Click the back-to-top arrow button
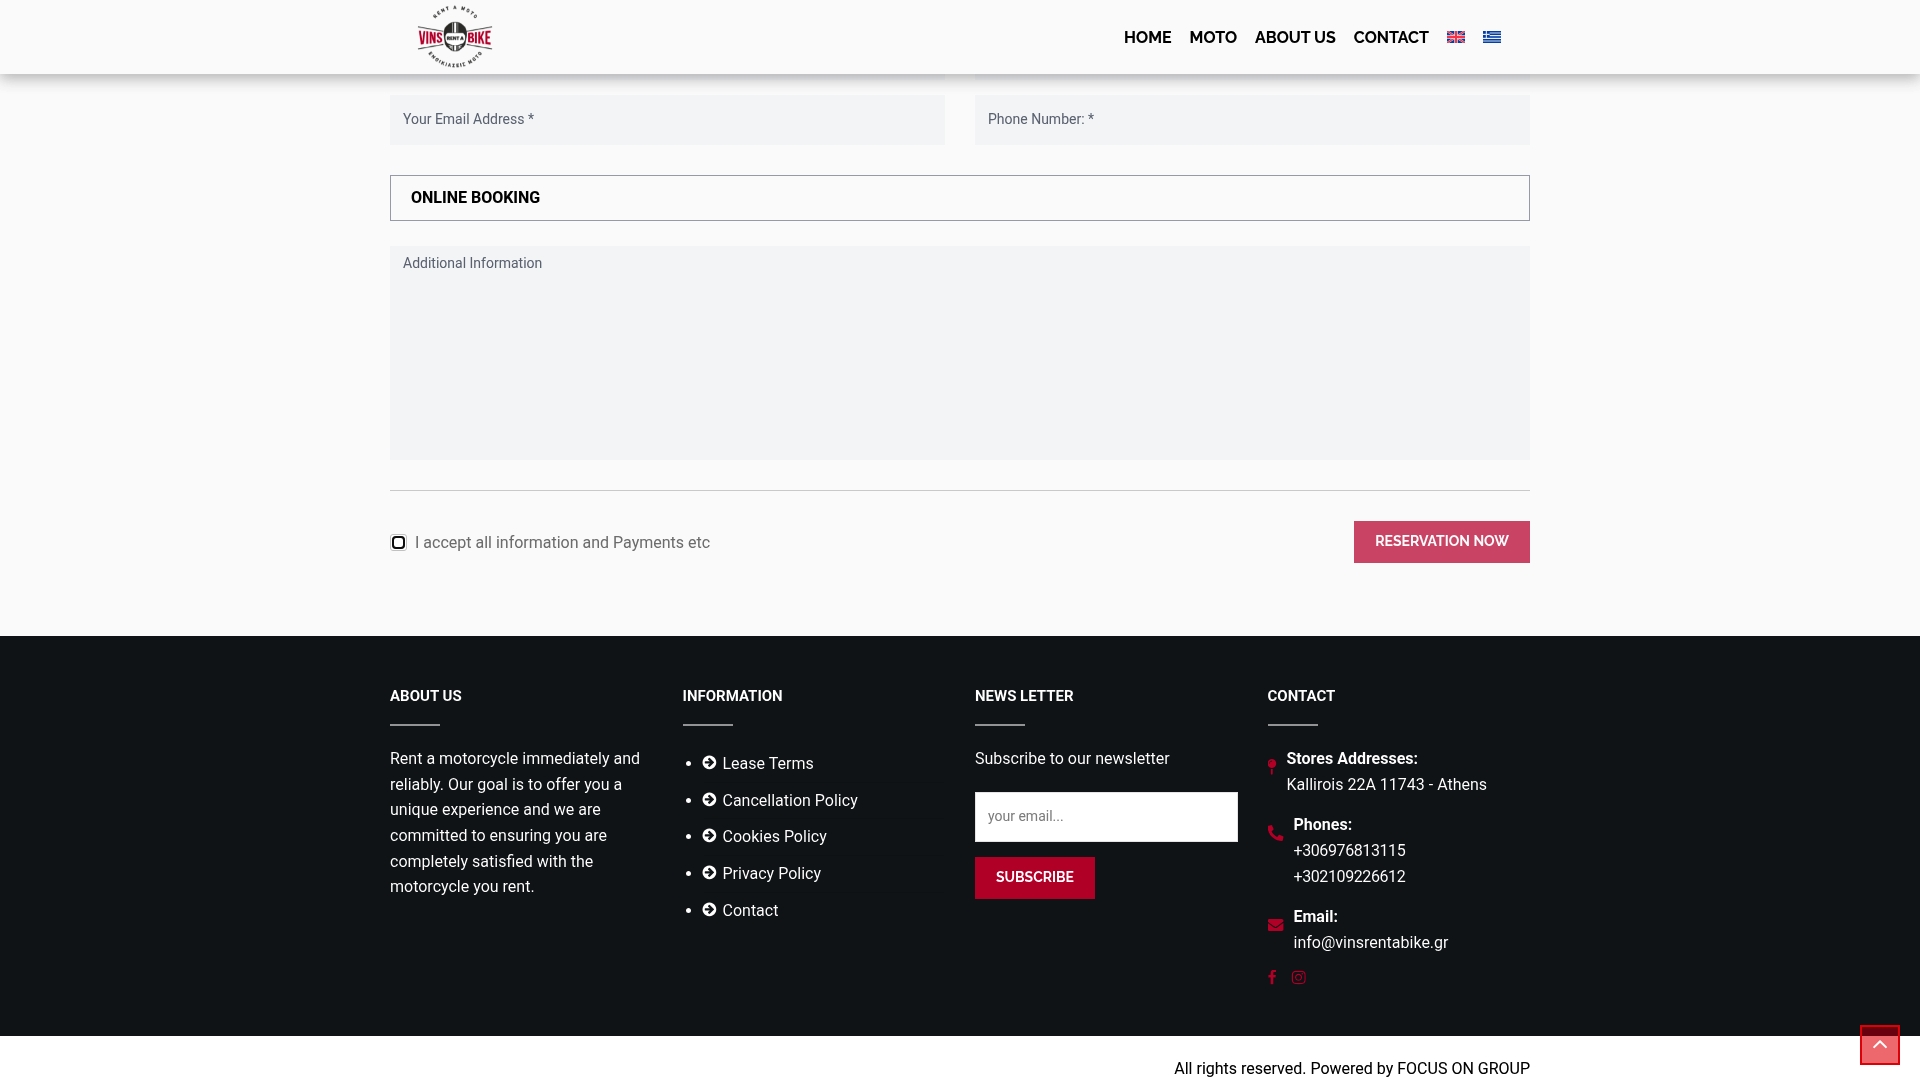Screen dimensions: 1920x1080 pos(1880,1045)
